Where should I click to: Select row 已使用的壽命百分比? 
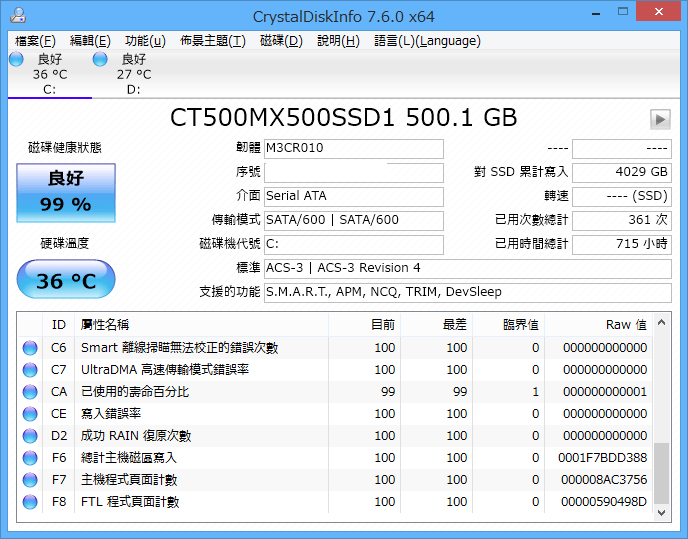pyautogui.click(x=335, y=392)
